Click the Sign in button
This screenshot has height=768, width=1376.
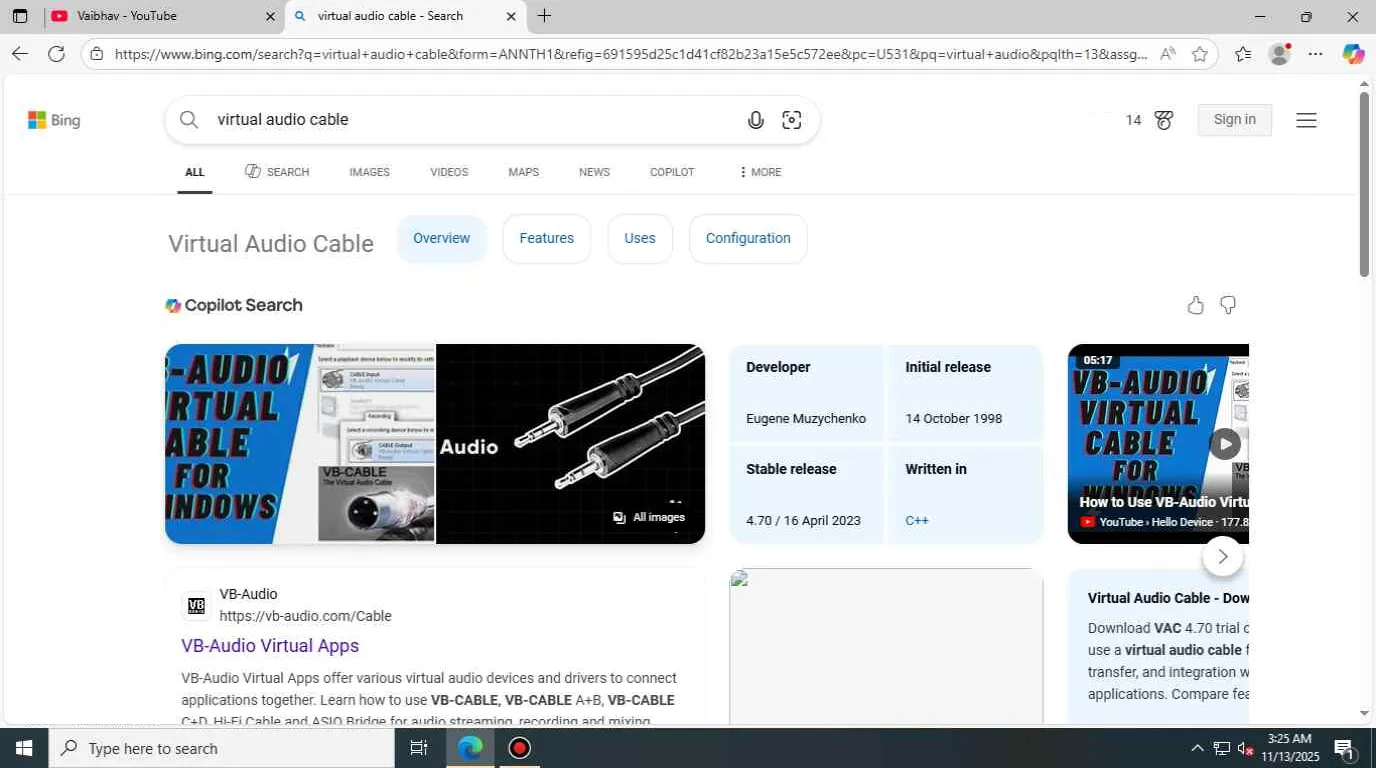[x=1234, y=120]
